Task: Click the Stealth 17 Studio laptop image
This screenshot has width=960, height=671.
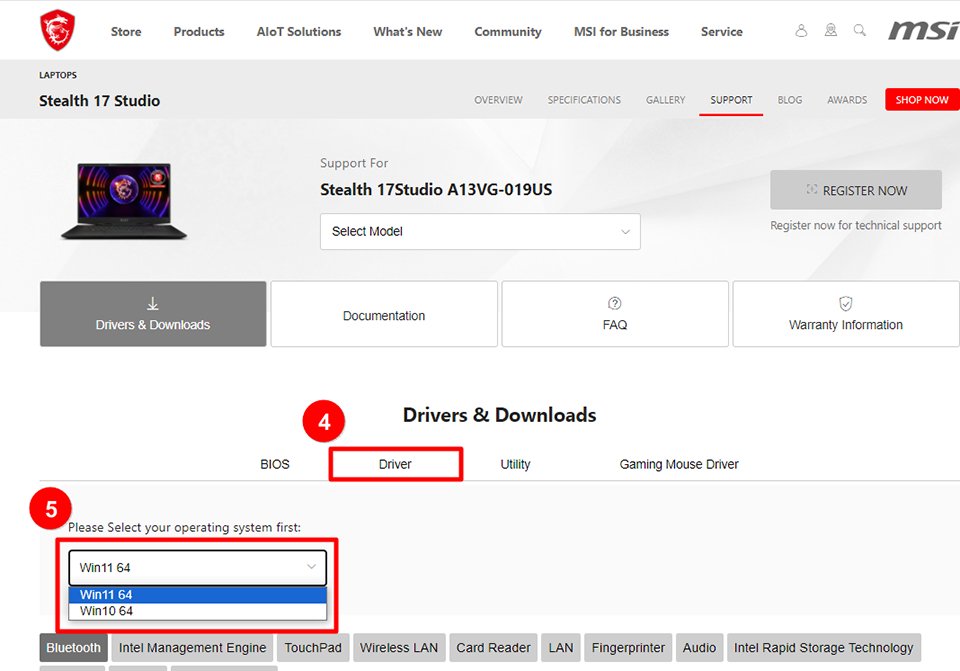Action: pos(125,201)
